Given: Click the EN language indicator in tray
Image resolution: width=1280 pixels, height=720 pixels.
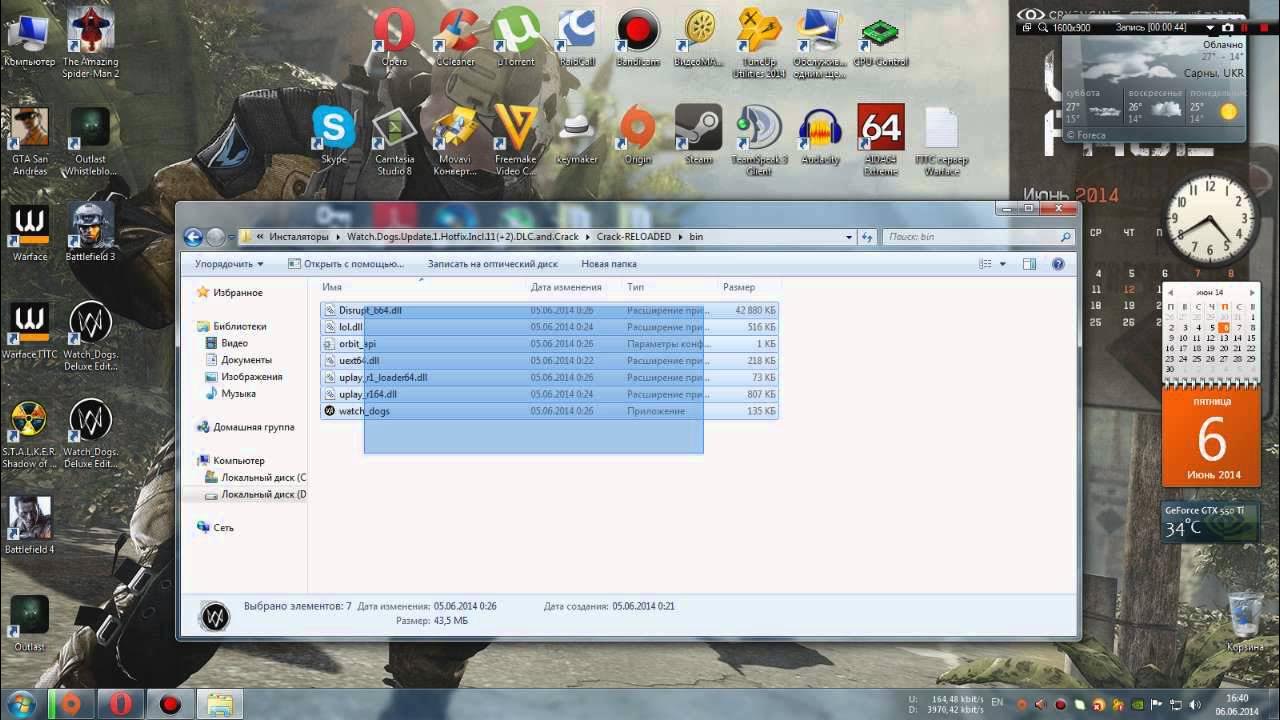Looking at the screenshot, I should 997,704.
